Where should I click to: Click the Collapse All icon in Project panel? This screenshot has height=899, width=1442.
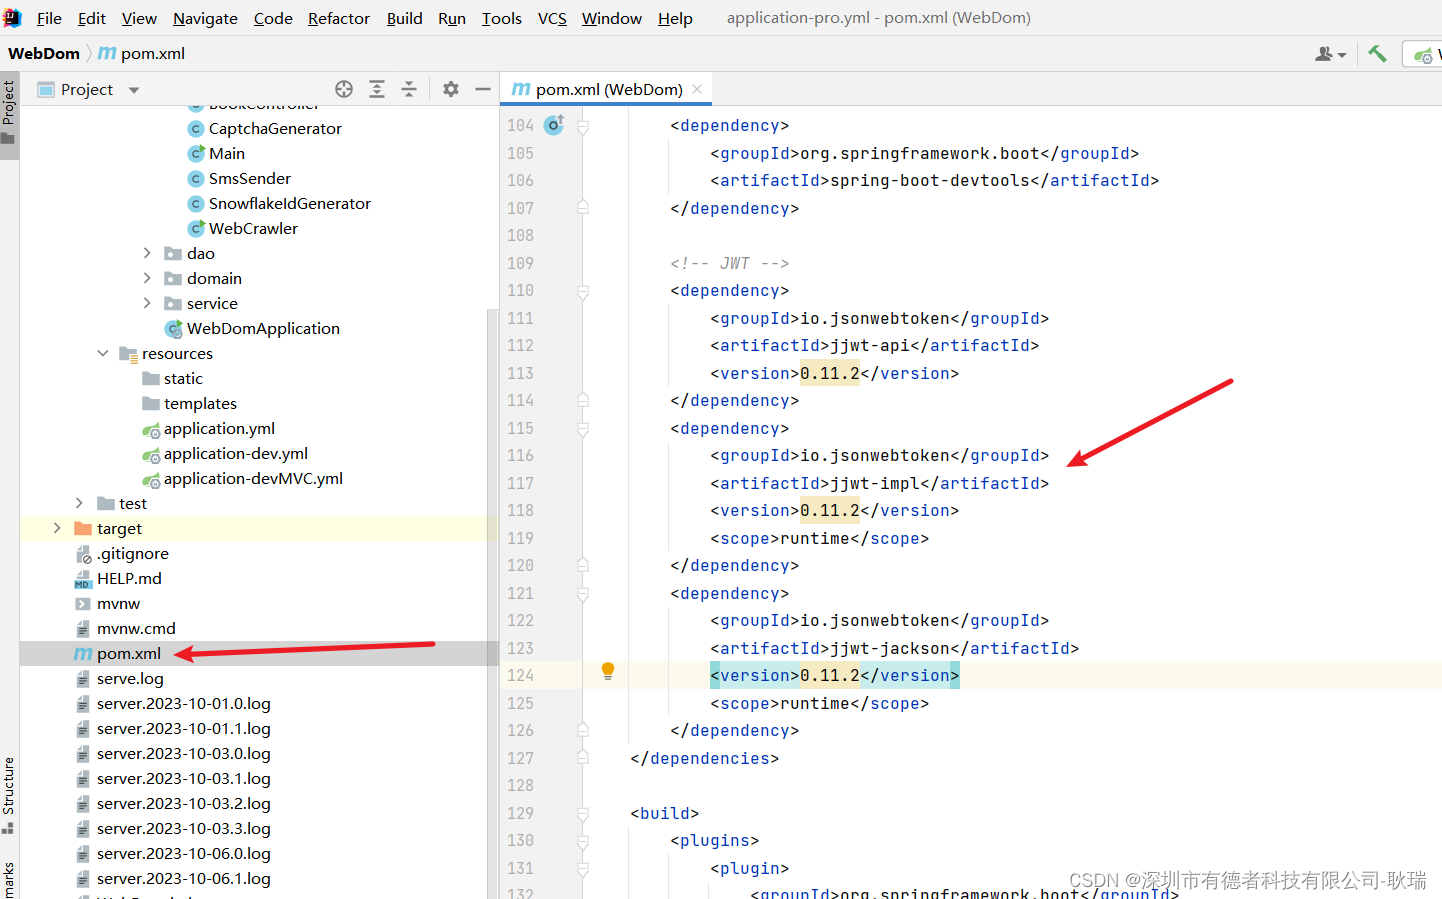[409, 89]
